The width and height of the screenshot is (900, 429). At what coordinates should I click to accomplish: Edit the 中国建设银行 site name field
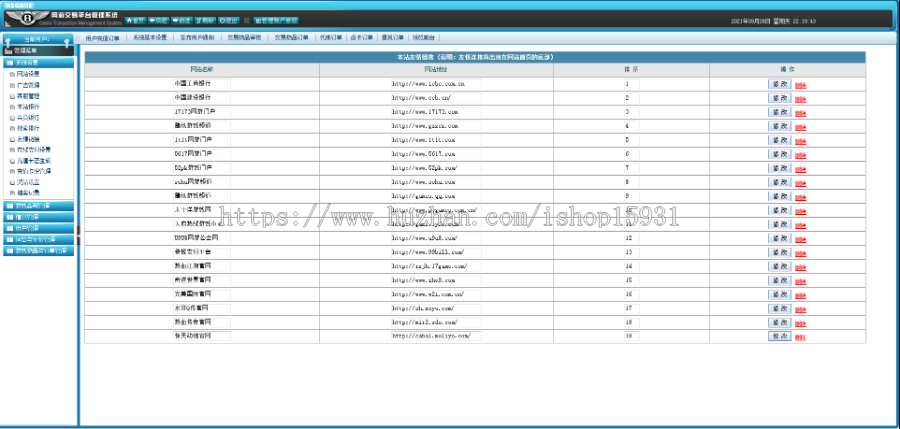pos(201,98)
